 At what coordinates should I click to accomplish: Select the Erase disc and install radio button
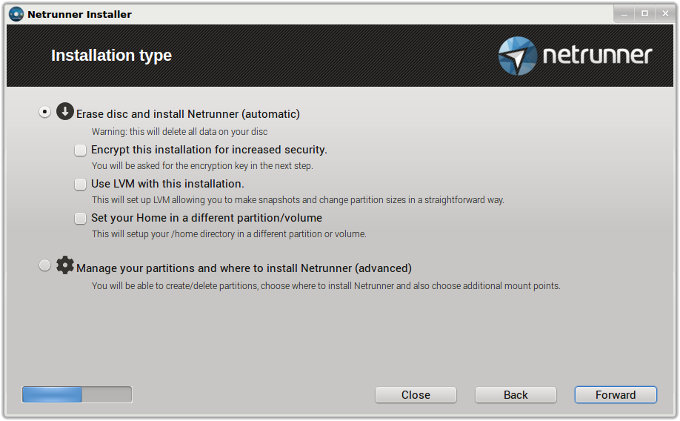coord(44,112)
